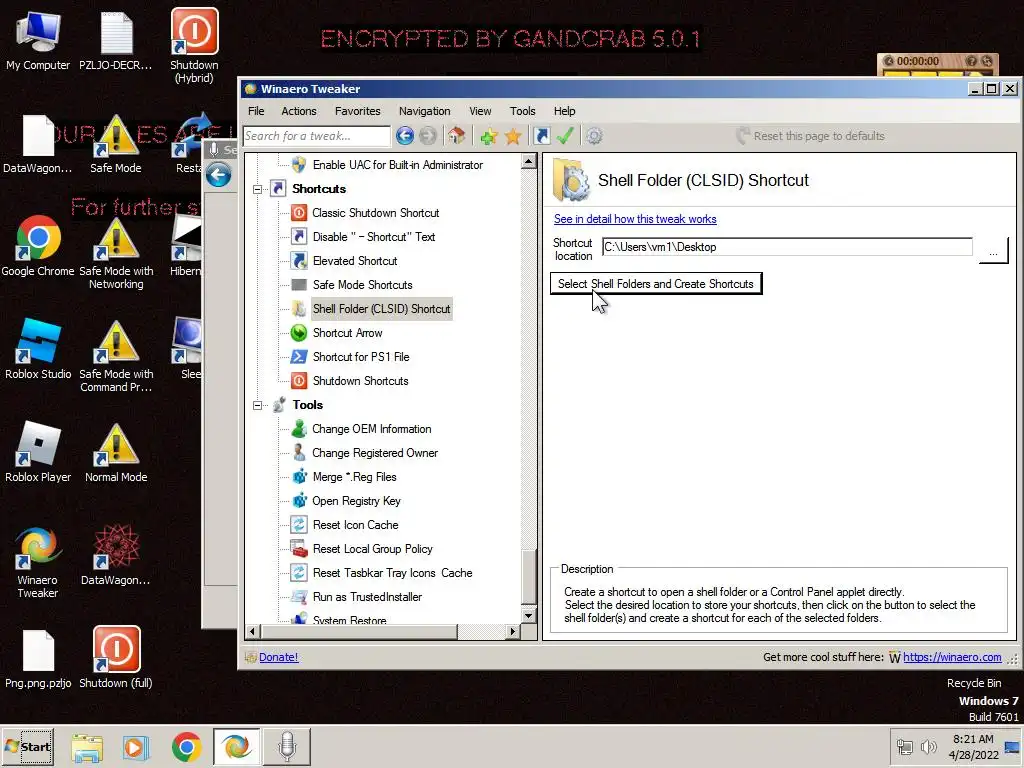The image size is (1024, 768).
Task: Click the green checkmark toolbar icon
Action: point(565,136)
